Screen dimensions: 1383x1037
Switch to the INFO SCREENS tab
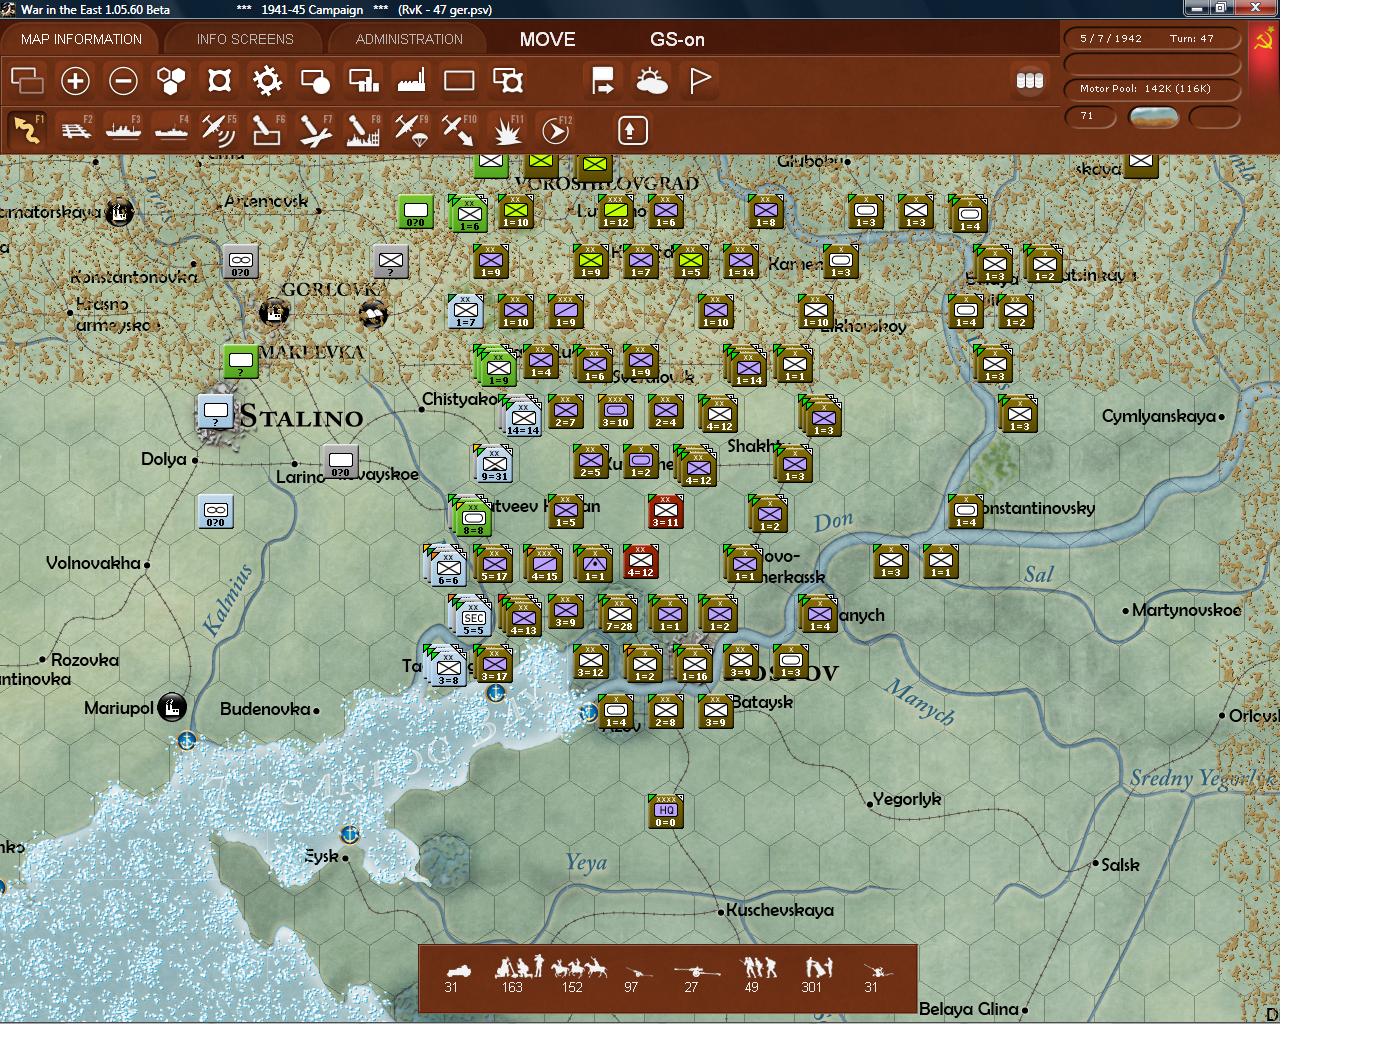click(x=245, y=39)
